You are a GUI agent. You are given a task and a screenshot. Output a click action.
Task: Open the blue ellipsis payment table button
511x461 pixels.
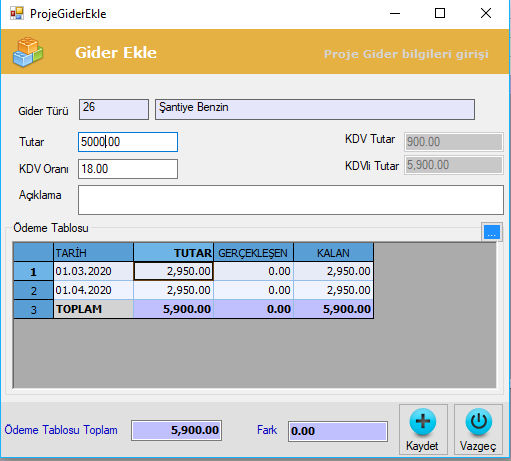click(492, 232)
